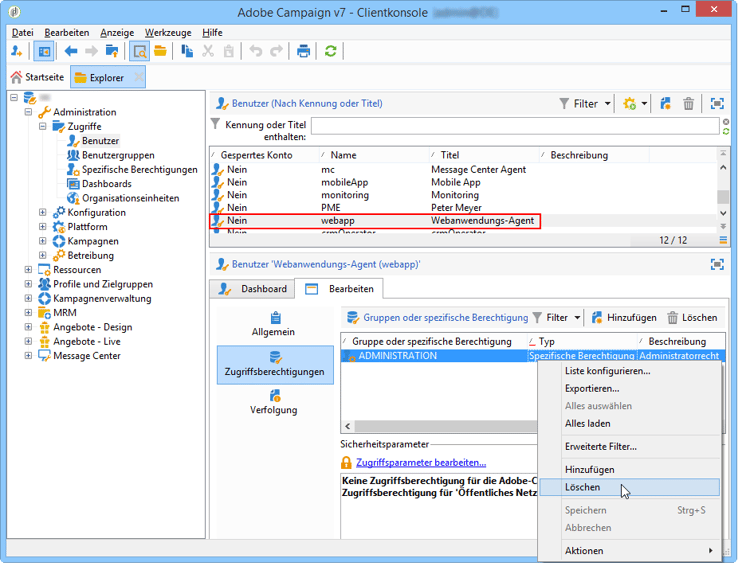Screen dimensions: 750x574
Task: Click the Kennung oder Titel search field
Action: (x=515, y=126)
